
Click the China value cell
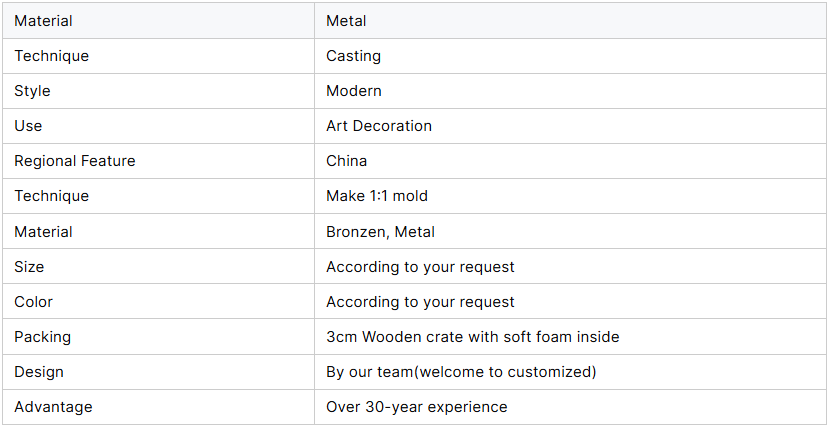pyautogui.click(x=570, y=160)
